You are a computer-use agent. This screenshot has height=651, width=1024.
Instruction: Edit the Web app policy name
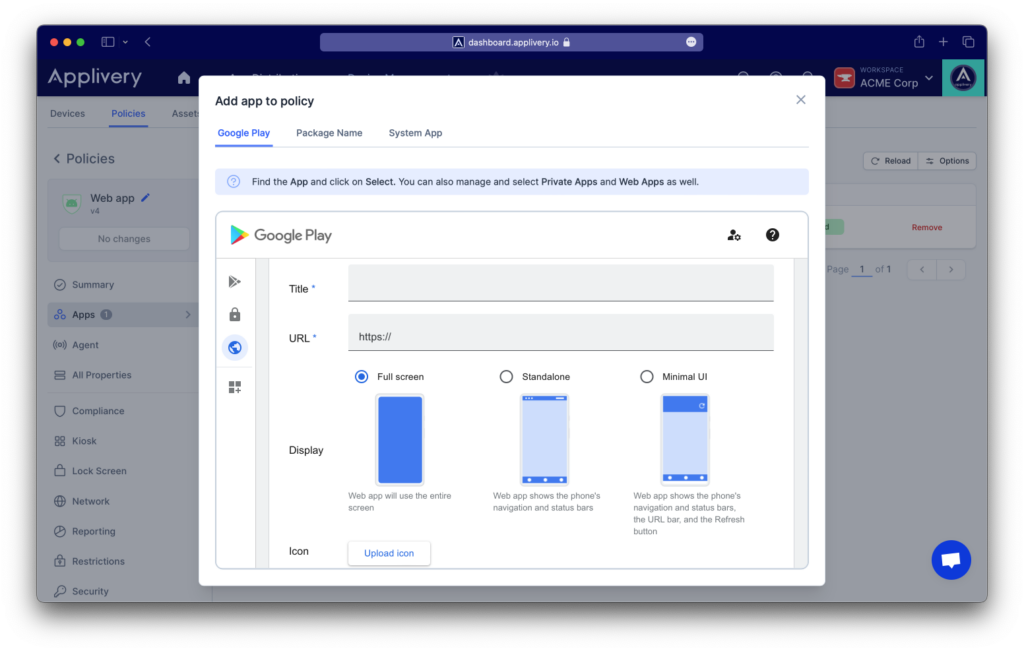click(x=146, y=197)
